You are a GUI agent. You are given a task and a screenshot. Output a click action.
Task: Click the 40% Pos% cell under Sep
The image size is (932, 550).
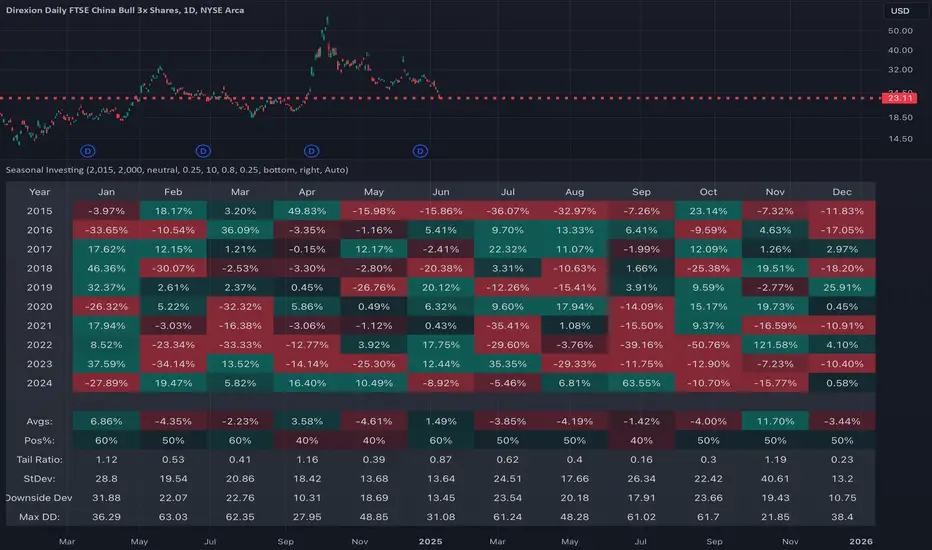(641, 441)
